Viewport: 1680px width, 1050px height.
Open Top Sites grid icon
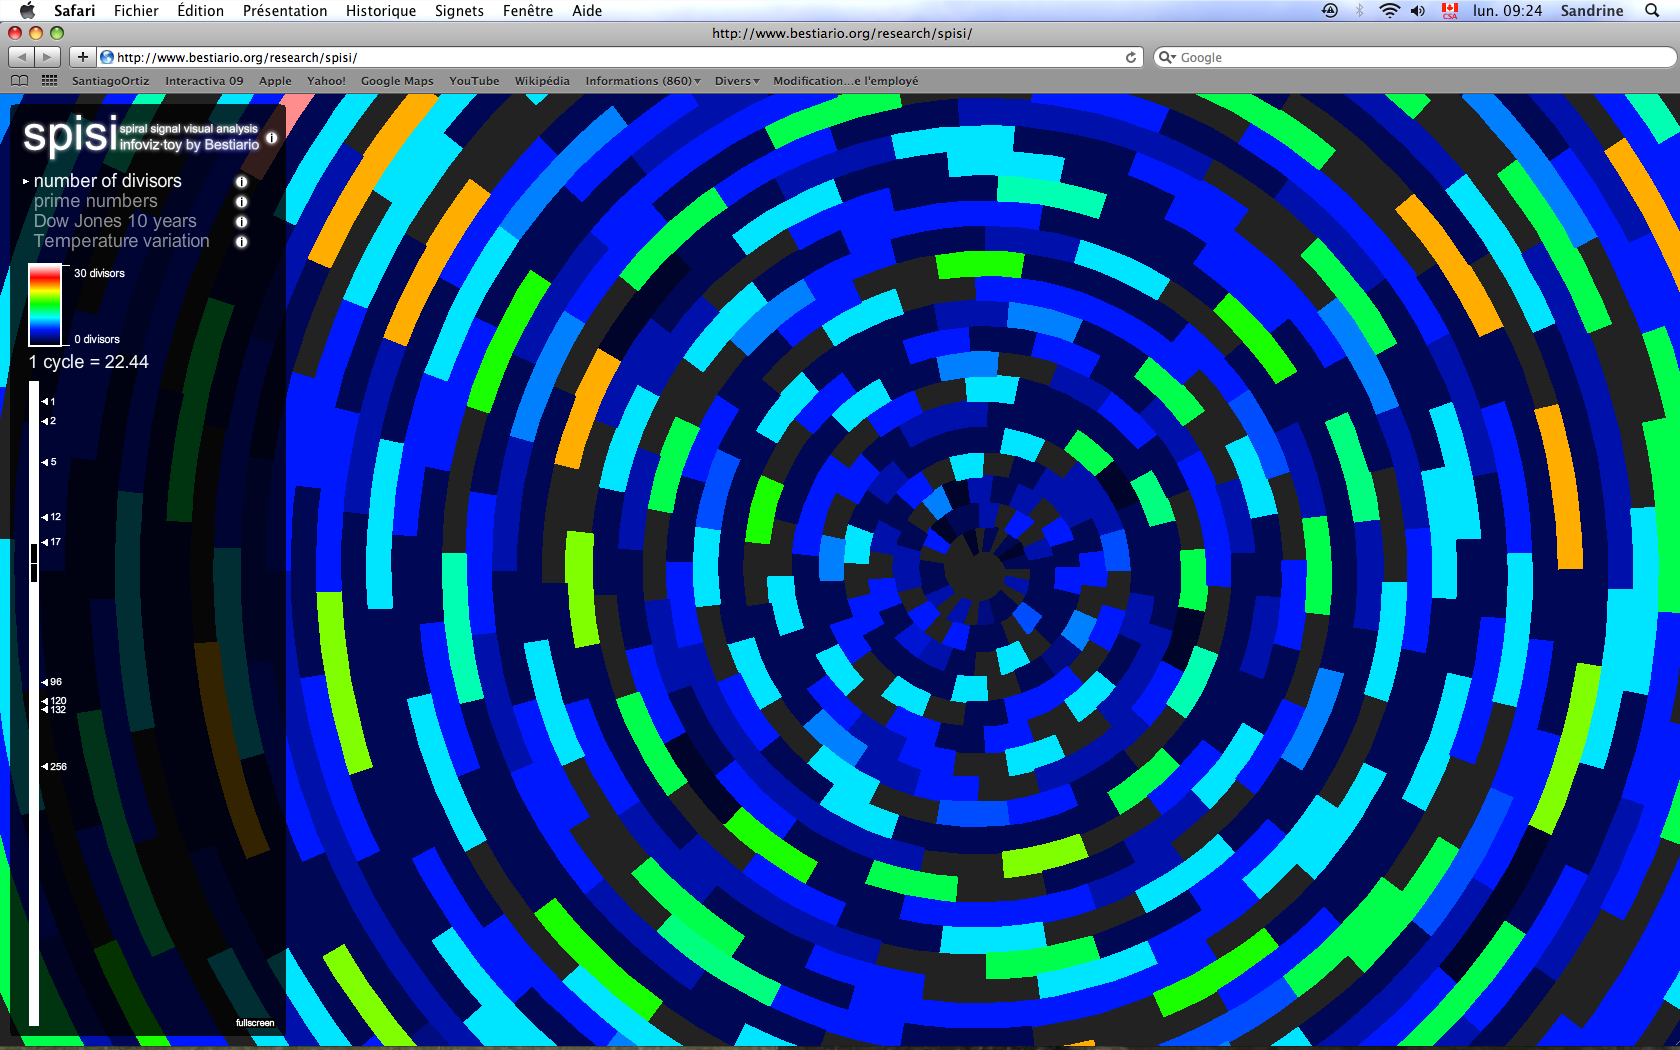pyautogui.click(x=49, y=81)
